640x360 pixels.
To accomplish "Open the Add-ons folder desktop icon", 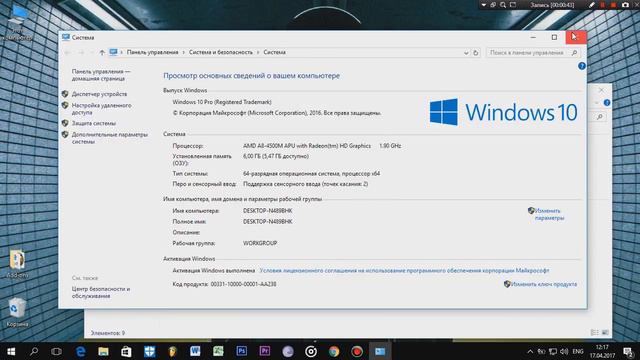I will click(17, 264).
